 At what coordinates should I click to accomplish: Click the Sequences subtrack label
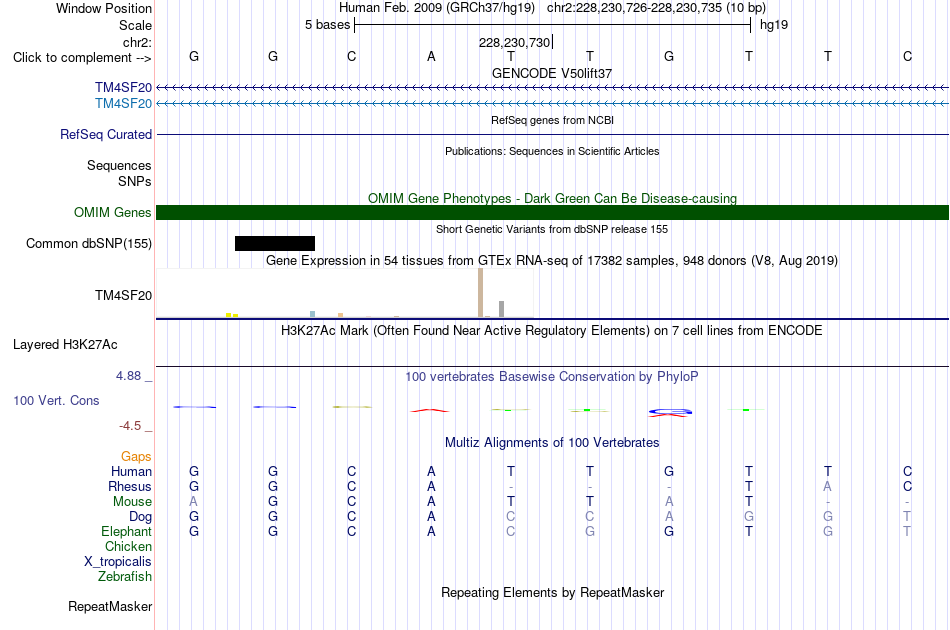[119, 165]
